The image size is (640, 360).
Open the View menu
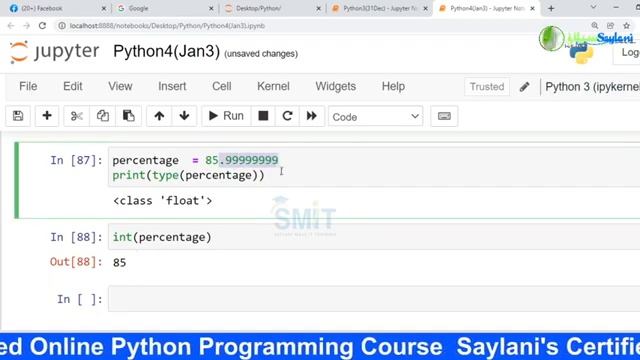coord(120,87)
